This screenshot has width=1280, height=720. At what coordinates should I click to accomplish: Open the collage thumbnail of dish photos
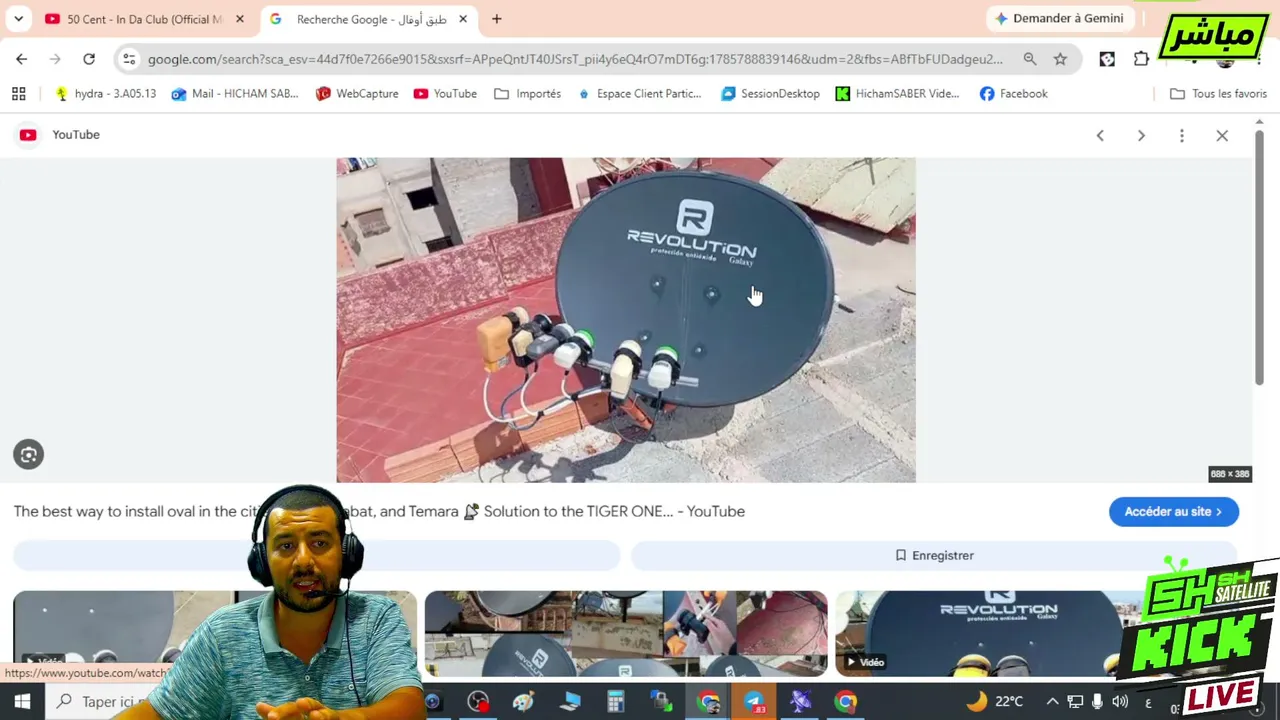(626, 634)
